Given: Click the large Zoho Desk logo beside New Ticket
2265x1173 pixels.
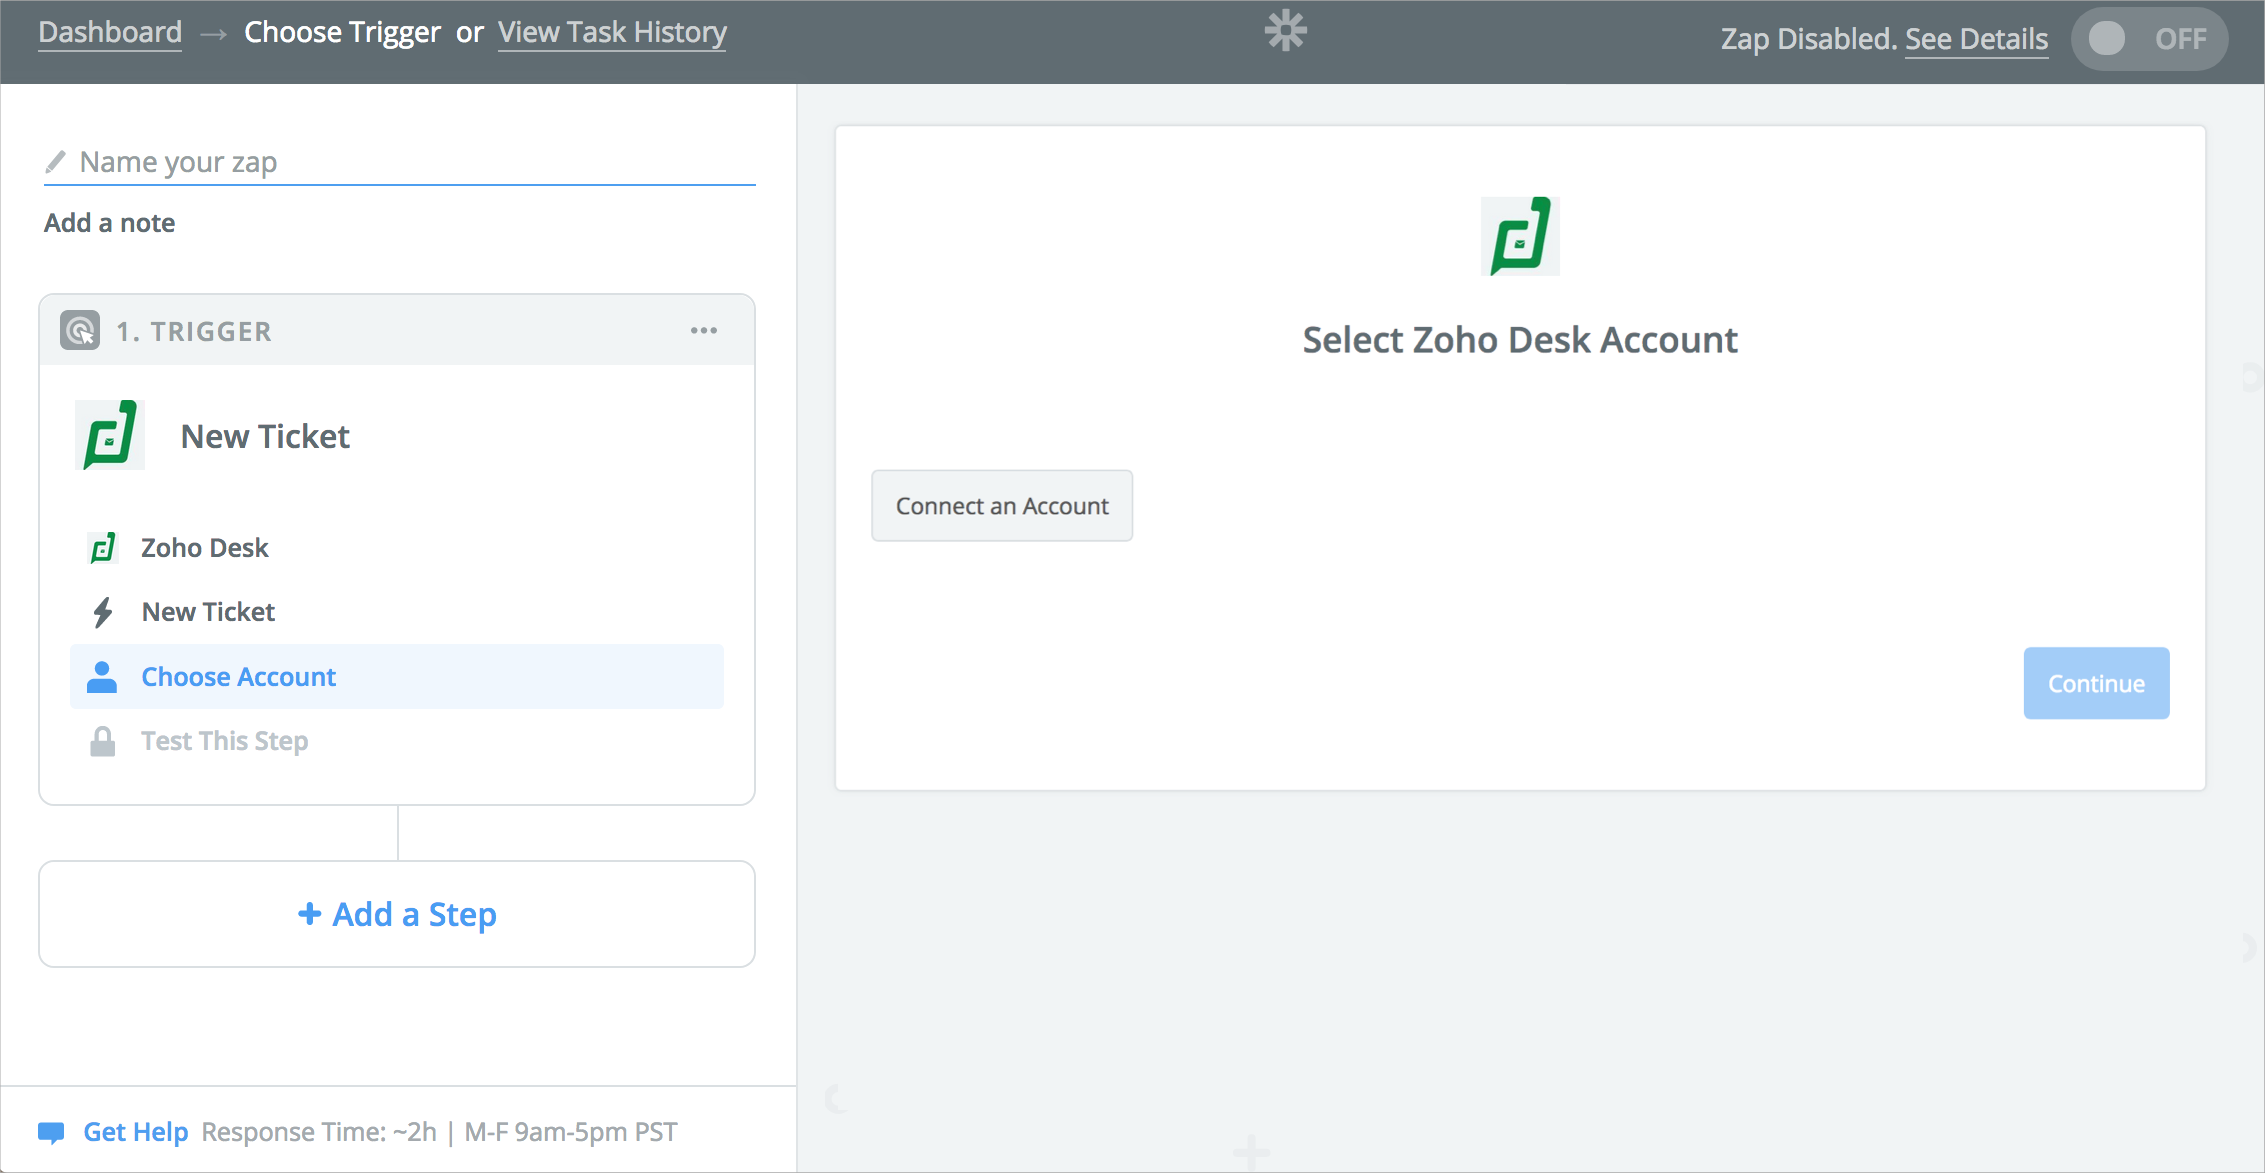Looking at the screenshot, I should (110, 435).
